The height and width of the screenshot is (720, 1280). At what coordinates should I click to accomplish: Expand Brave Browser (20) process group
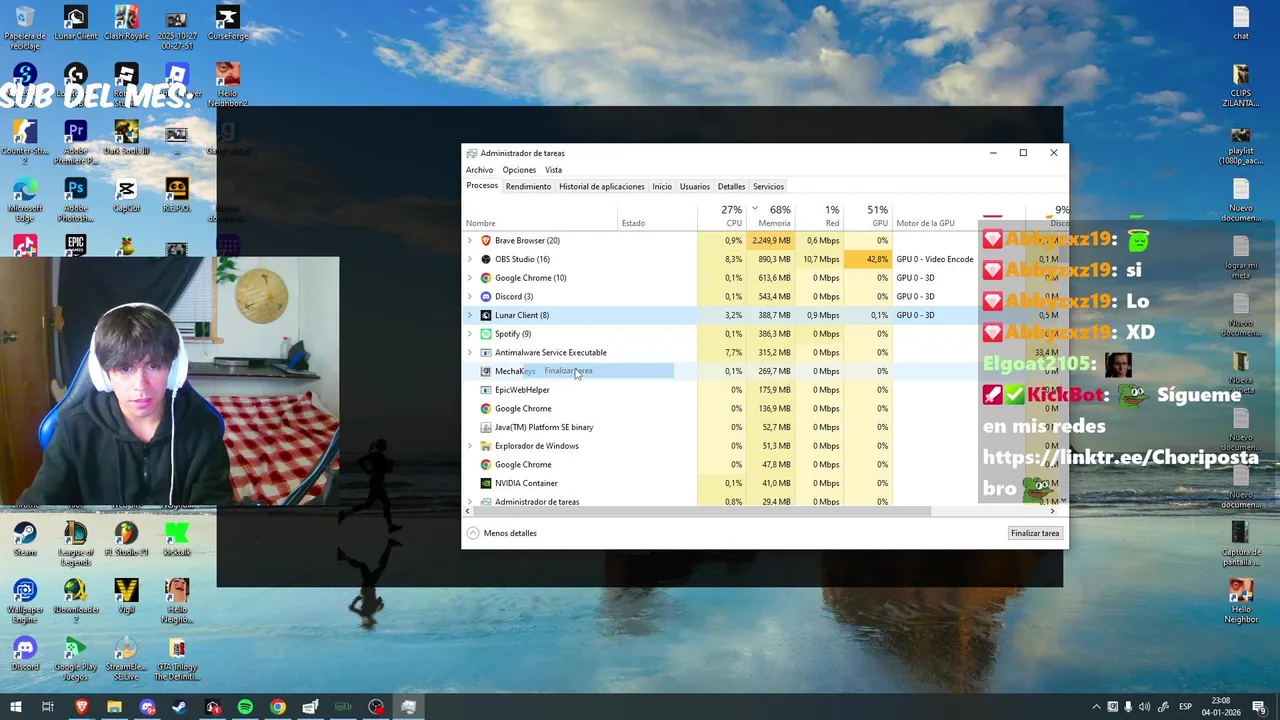469,241
